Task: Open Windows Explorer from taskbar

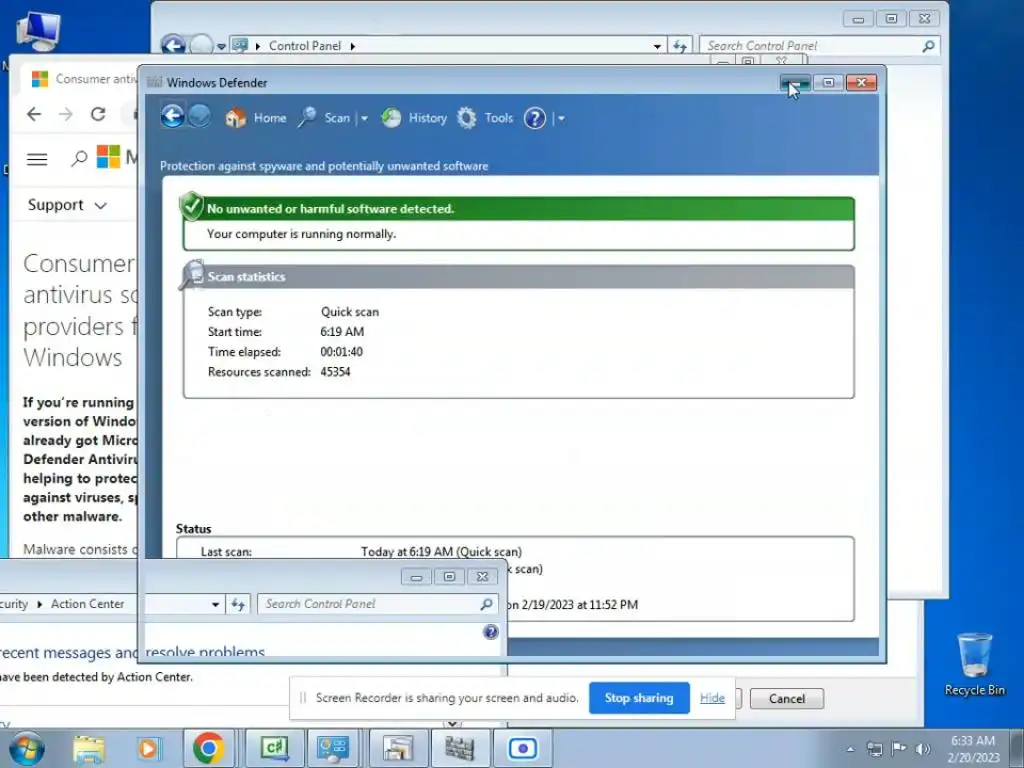Action: tap(89, 748)
